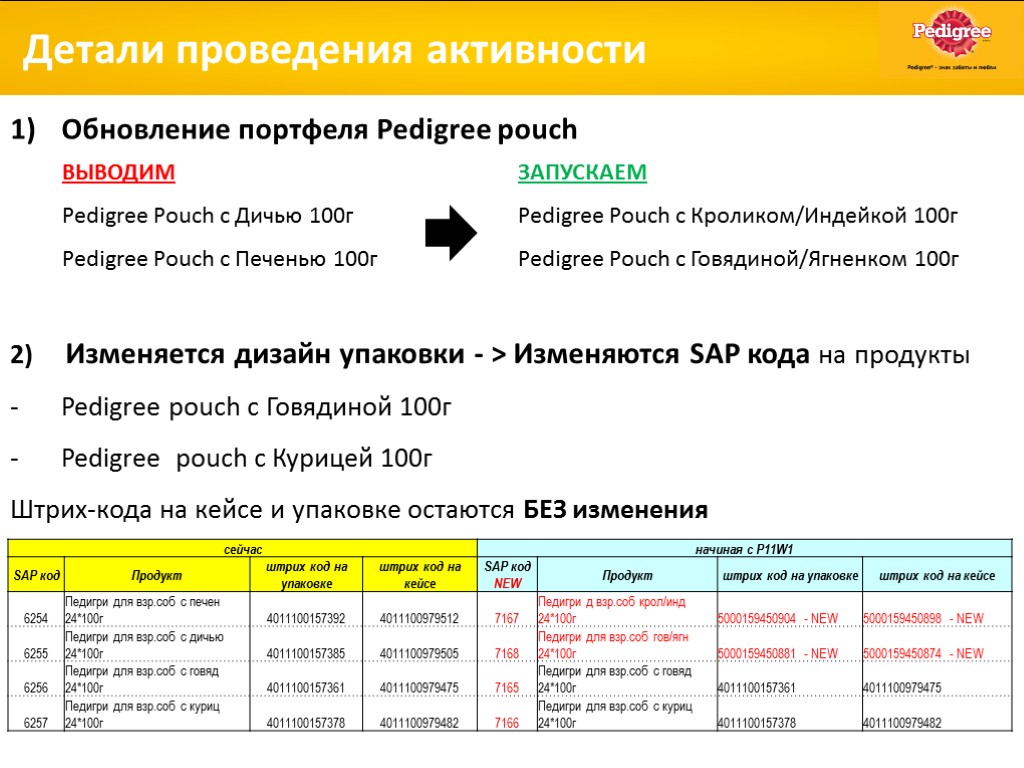Click the yellow 'штрих код на кейсе' header
This screenshot has width=1024, height=768.
[420, 575]
